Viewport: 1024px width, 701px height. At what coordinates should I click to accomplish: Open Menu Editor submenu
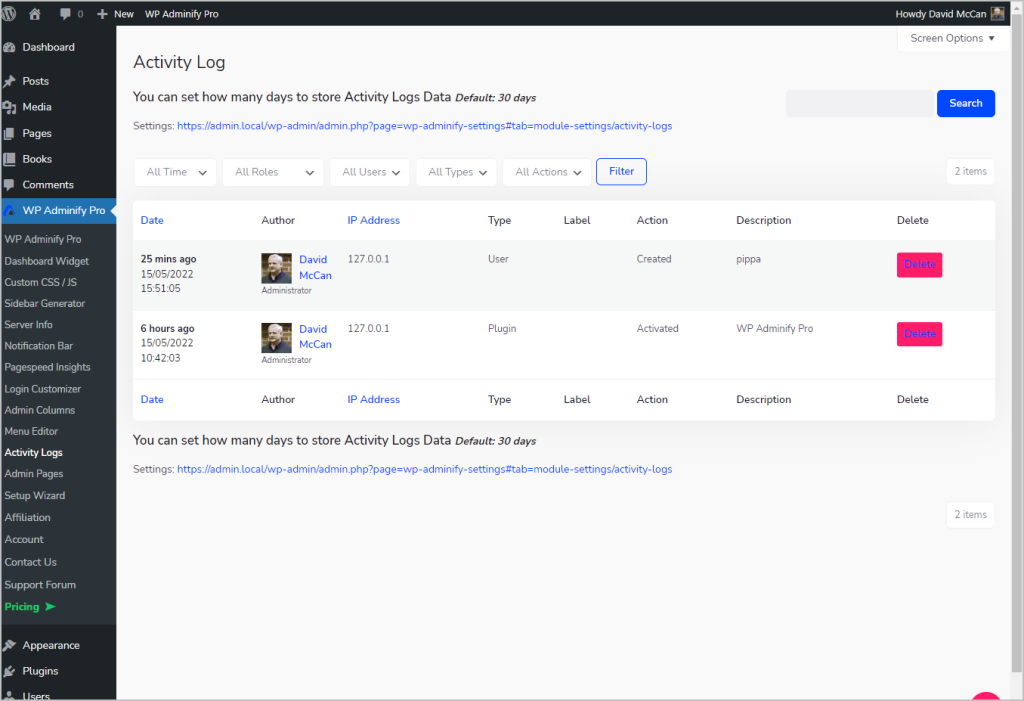click(x=31, y=431)
